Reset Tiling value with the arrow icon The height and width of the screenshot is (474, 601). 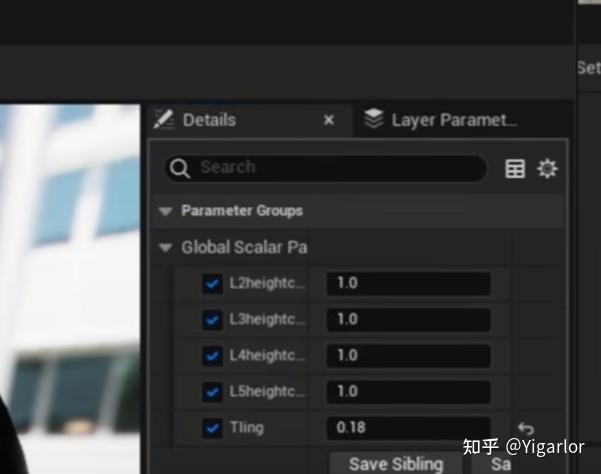(x=526, y=428)
